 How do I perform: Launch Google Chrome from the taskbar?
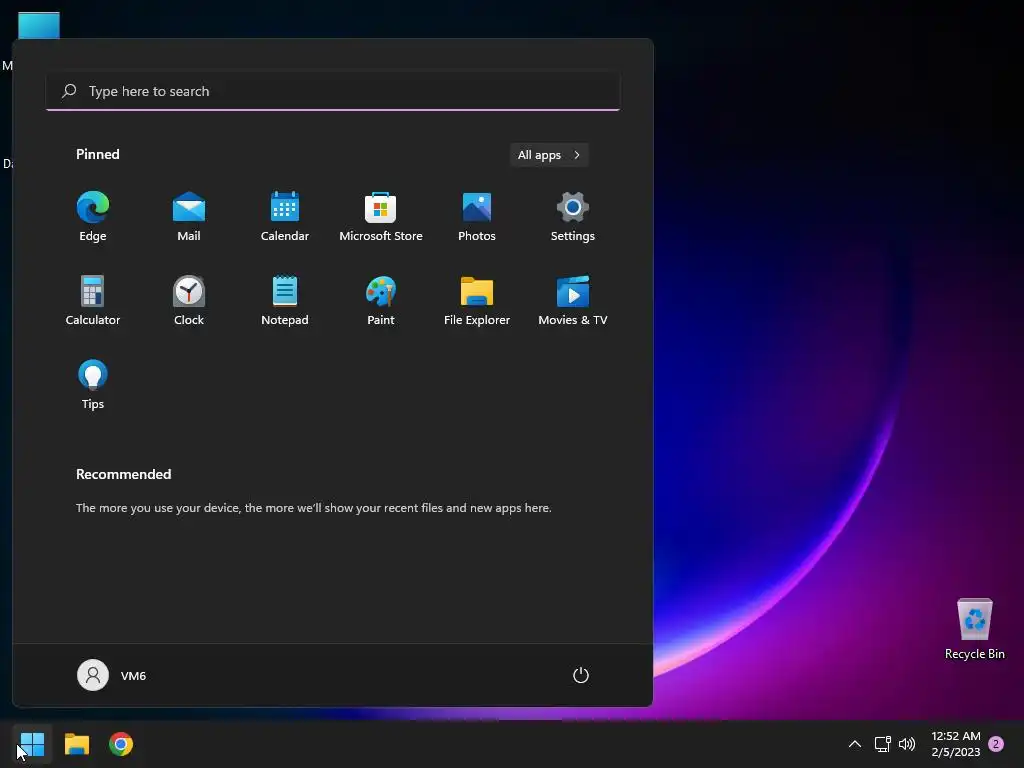pos(121,744)
